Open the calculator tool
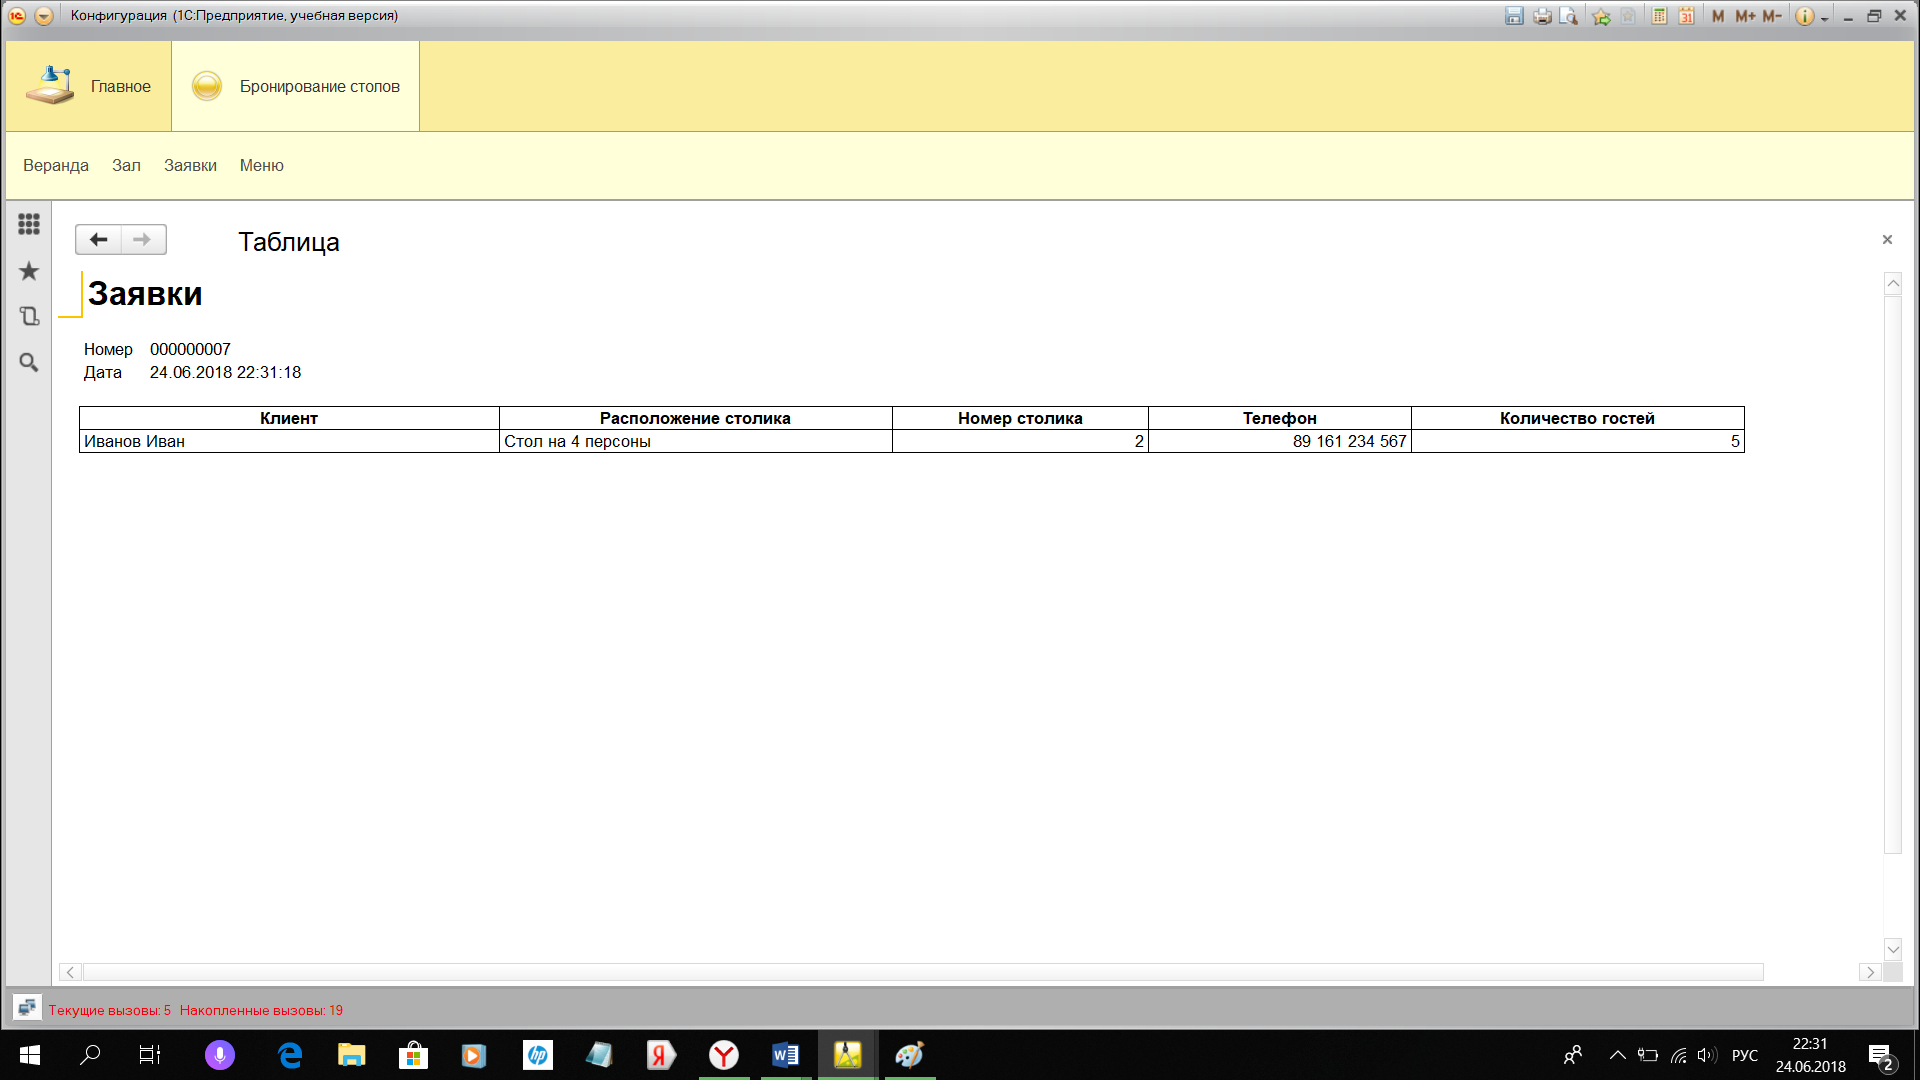 (1659, 16)
